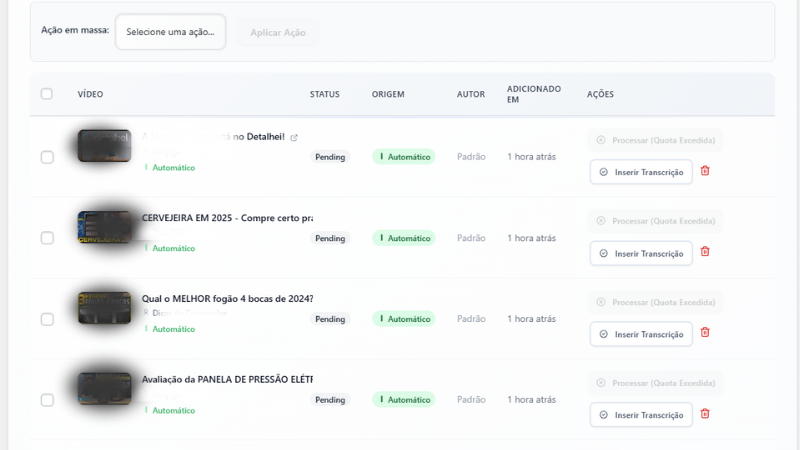Click 'Padrão' author in the CERVEJEIRA row
Screen dimensions: 800x450
tap(471, 238)
